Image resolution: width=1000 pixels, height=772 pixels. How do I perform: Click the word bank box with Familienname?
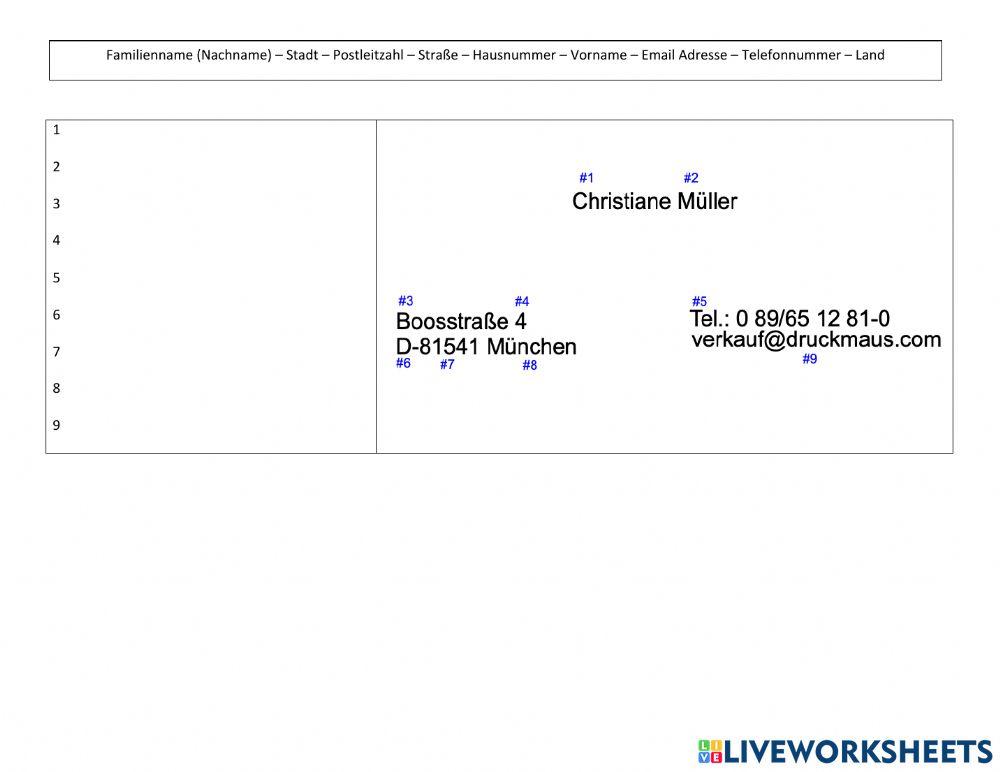[495, 56]
